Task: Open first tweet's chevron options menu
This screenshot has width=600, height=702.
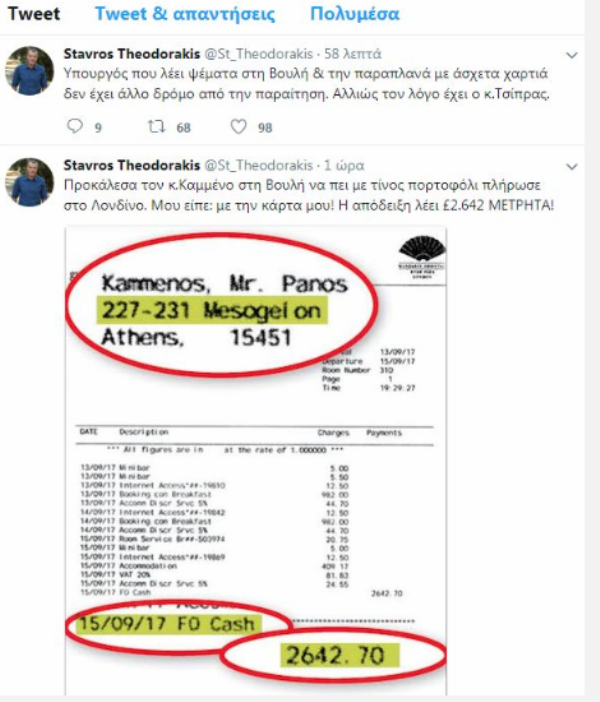Action: [571, 56]
